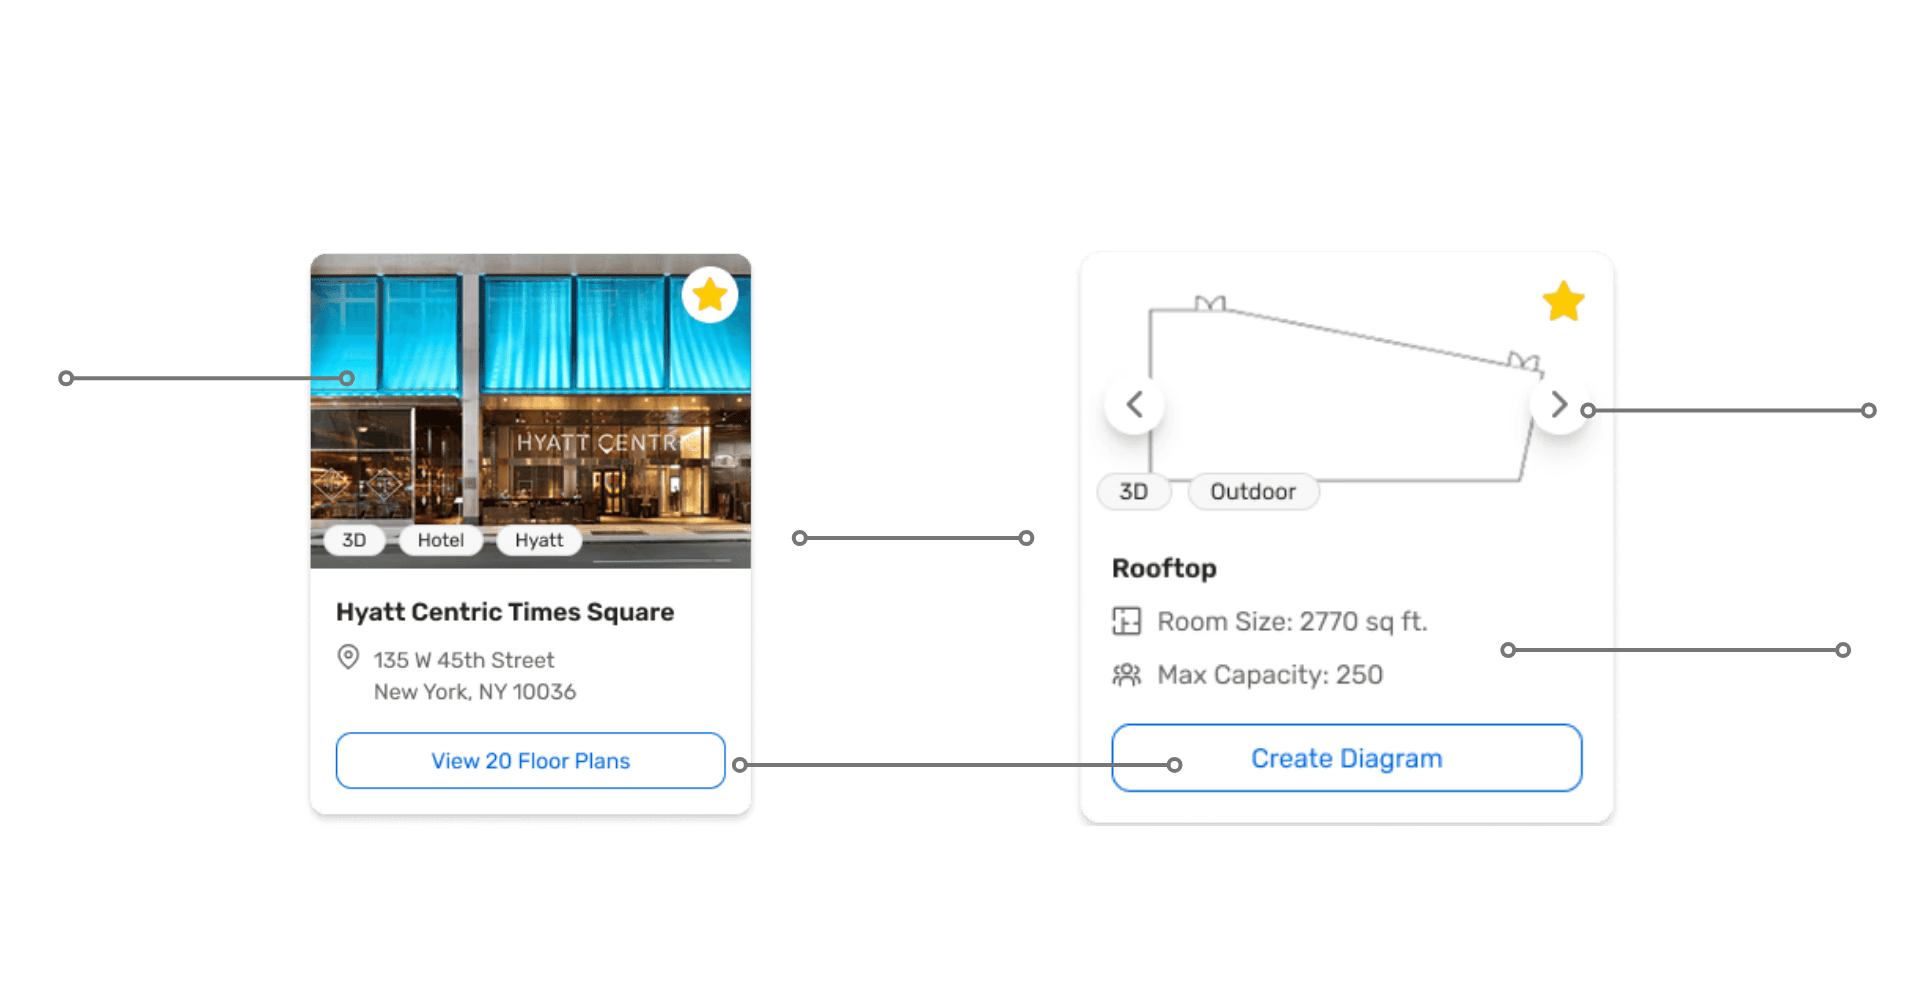Click the 135 W 45th Street address

(x=464, y=660)
